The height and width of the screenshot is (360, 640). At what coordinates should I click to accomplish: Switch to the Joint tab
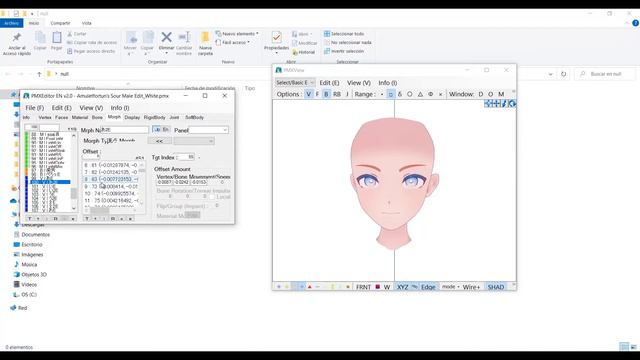[174, 118]
